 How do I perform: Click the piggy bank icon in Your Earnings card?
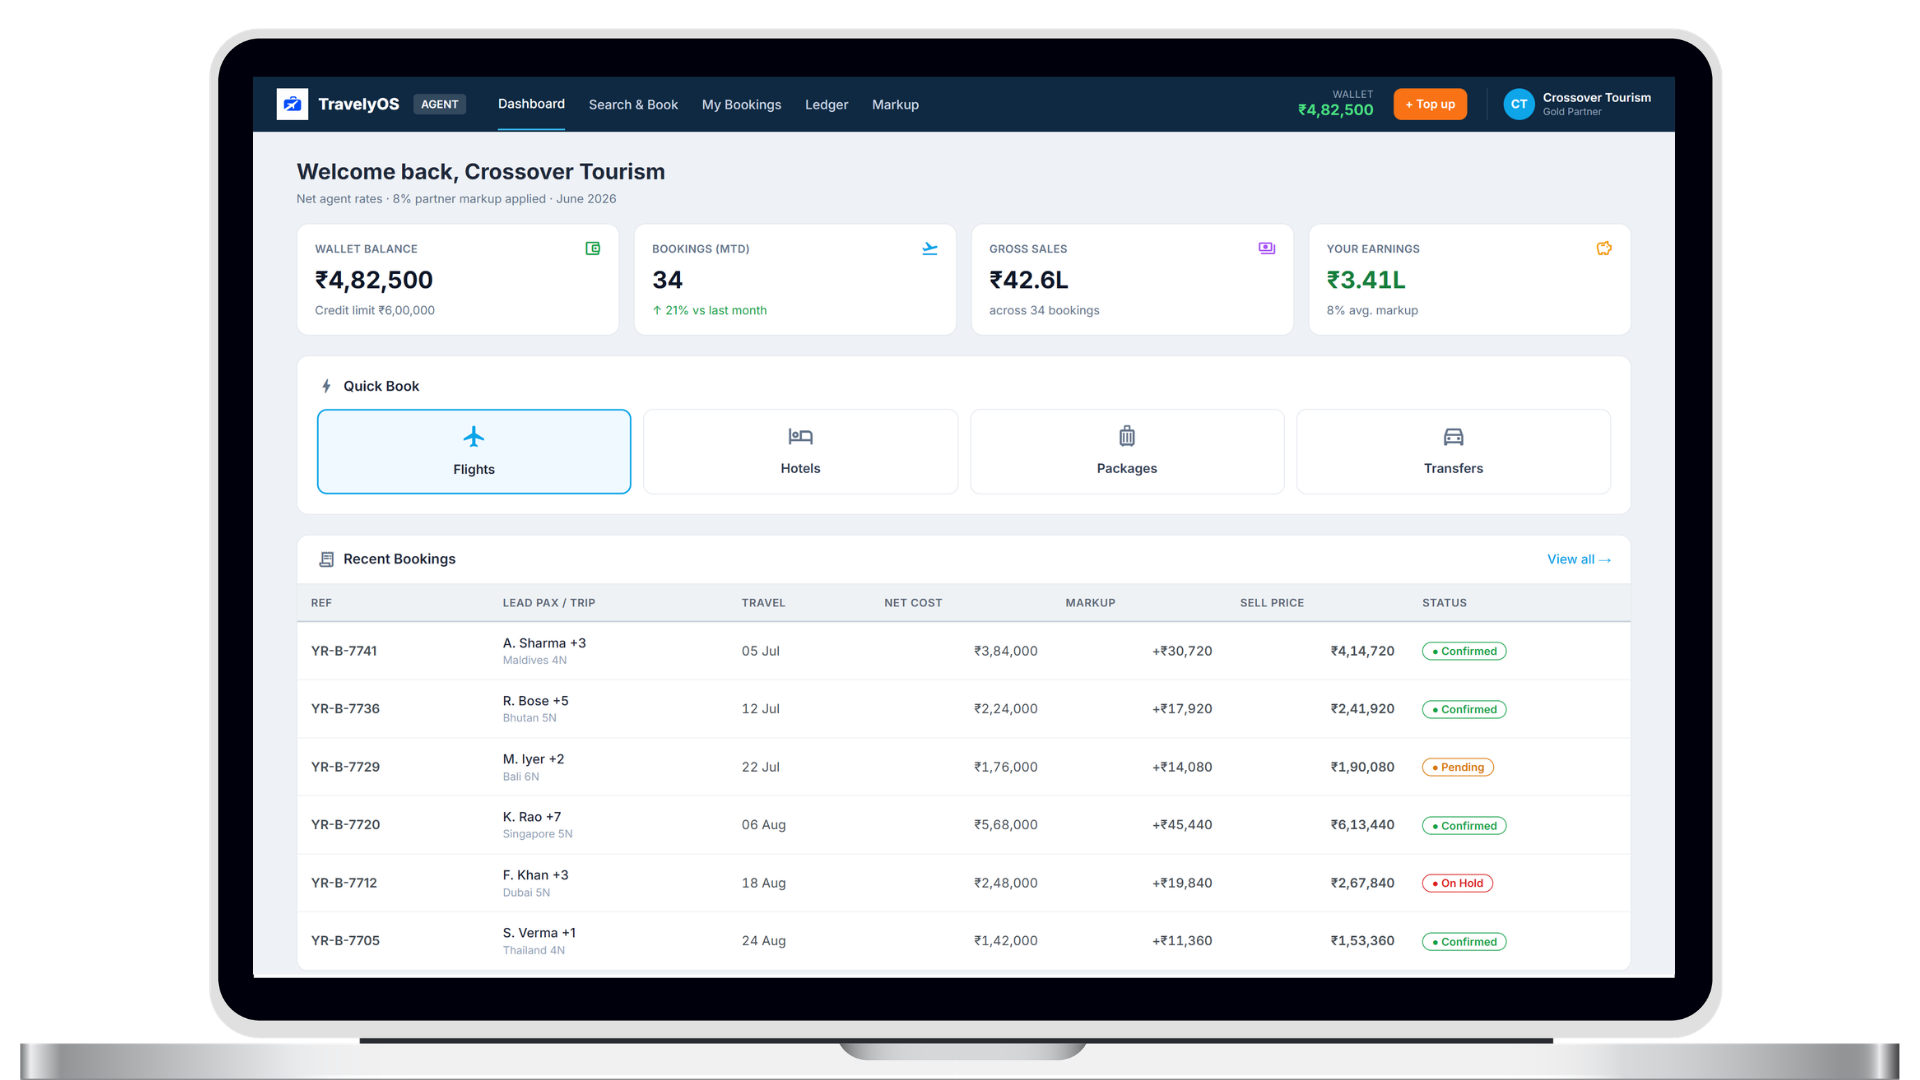coord(1604,248)
